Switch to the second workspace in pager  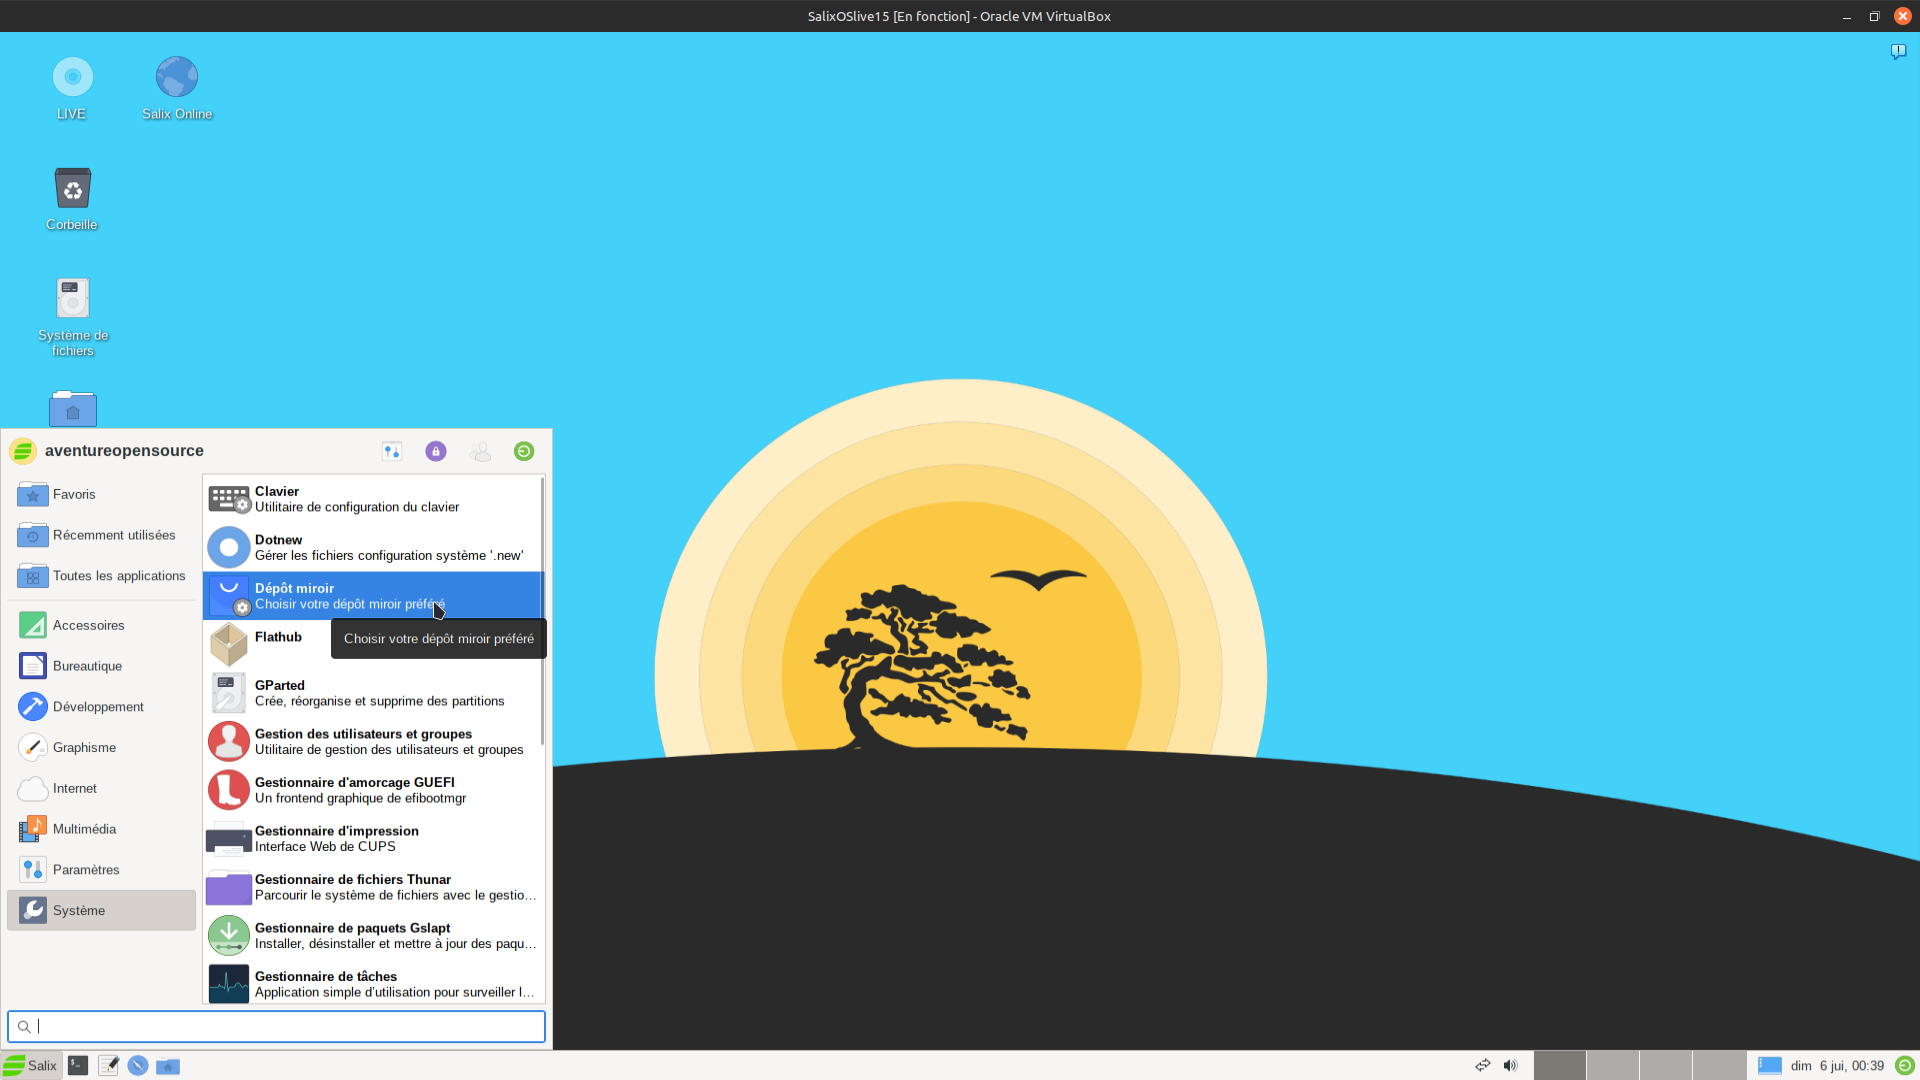(1612, 1066)
